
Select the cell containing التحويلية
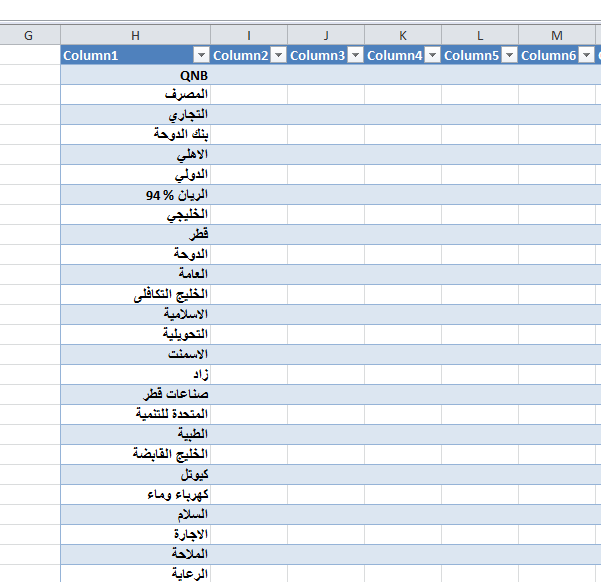(135, 335)
